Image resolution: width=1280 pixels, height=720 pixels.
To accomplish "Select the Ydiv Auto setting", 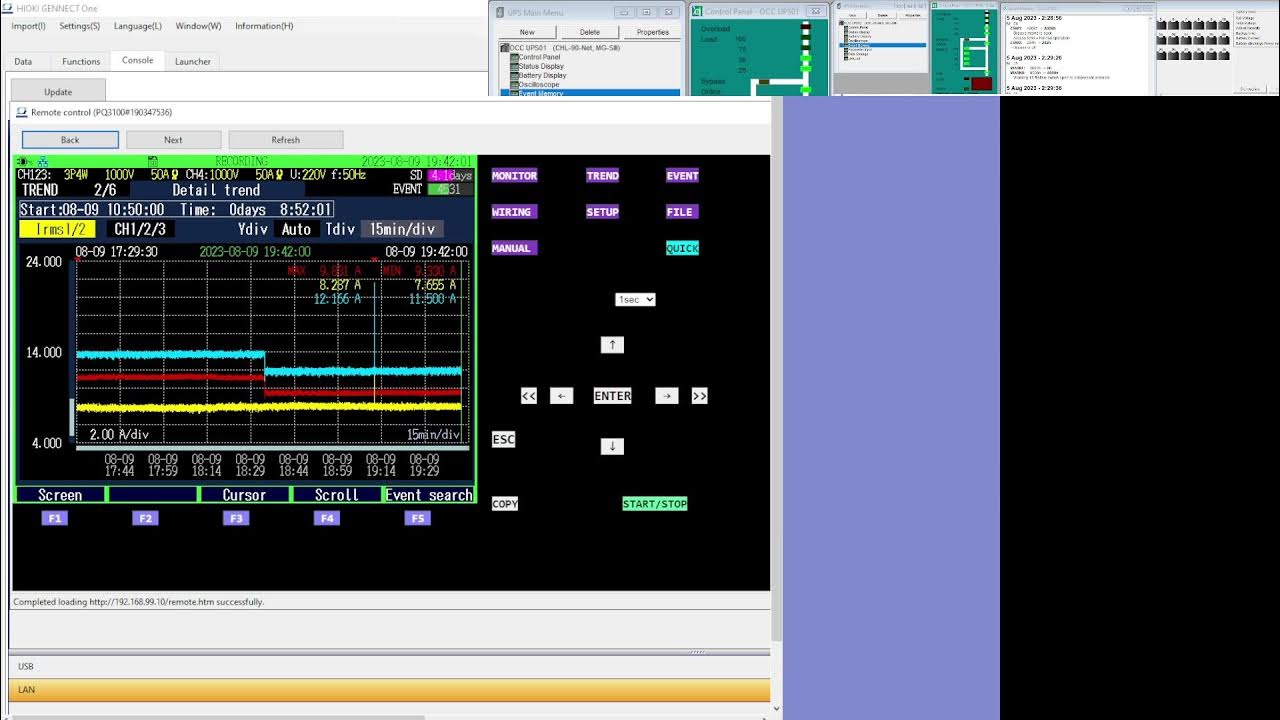I will click(x=296, y=229).
